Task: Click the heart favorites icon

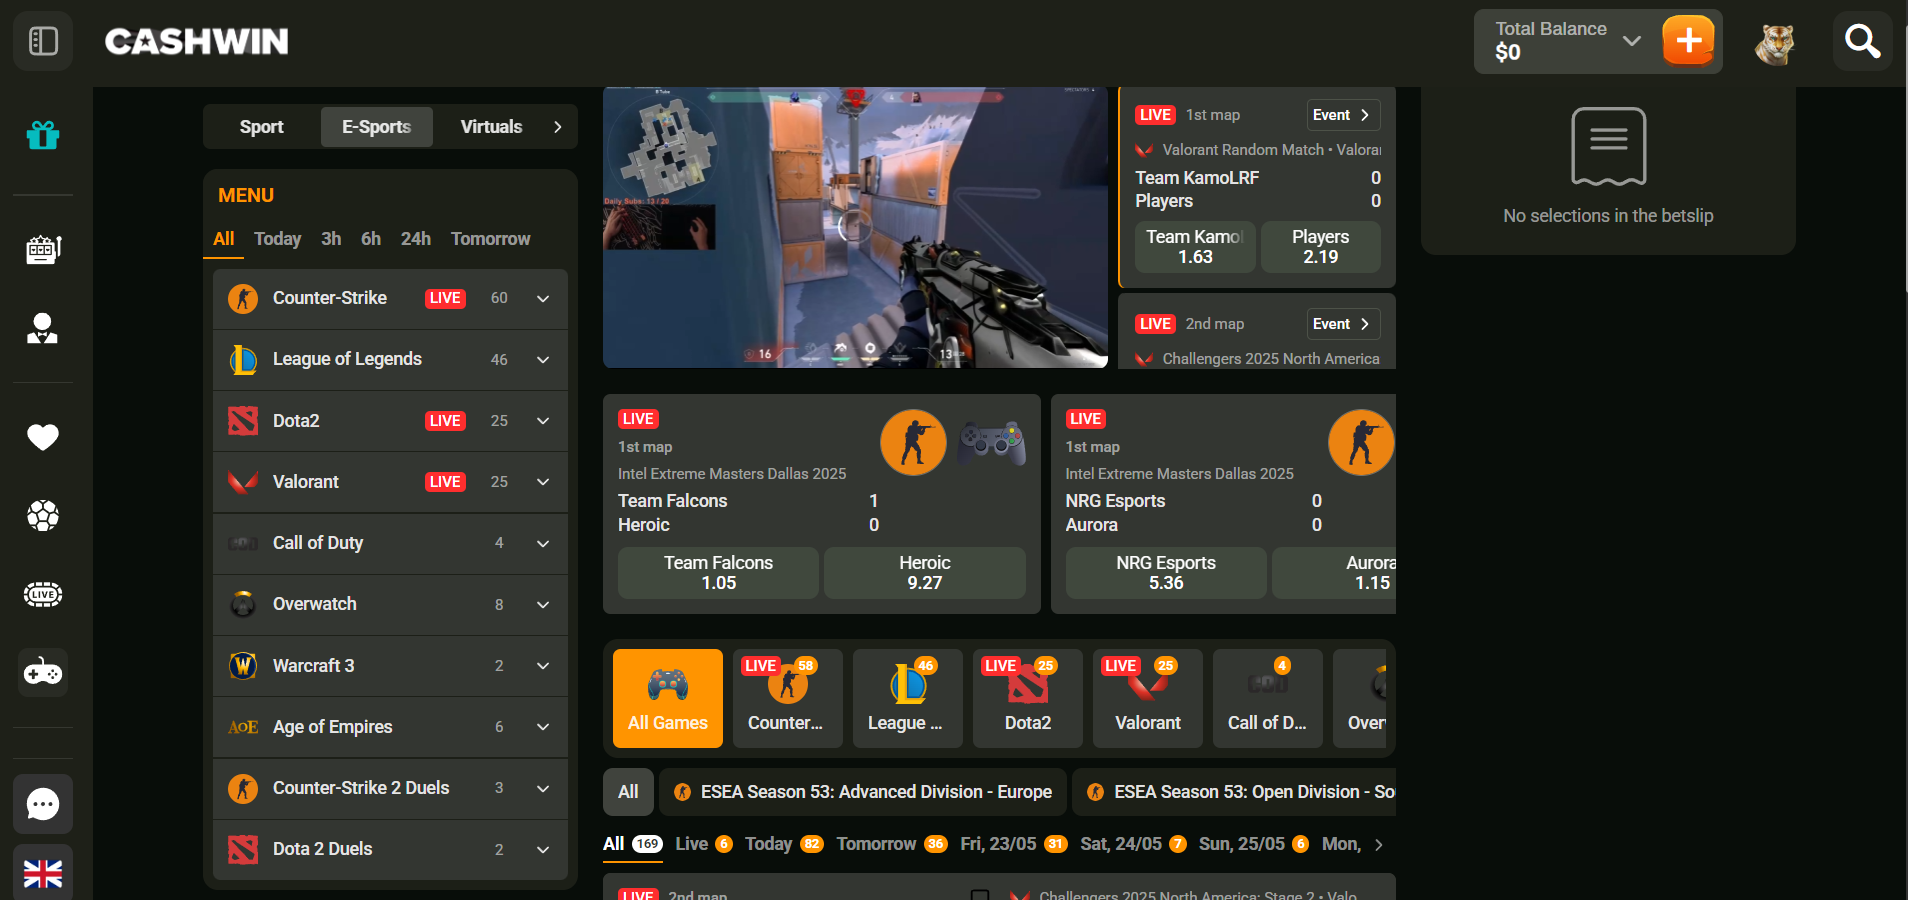Action: 42,437
